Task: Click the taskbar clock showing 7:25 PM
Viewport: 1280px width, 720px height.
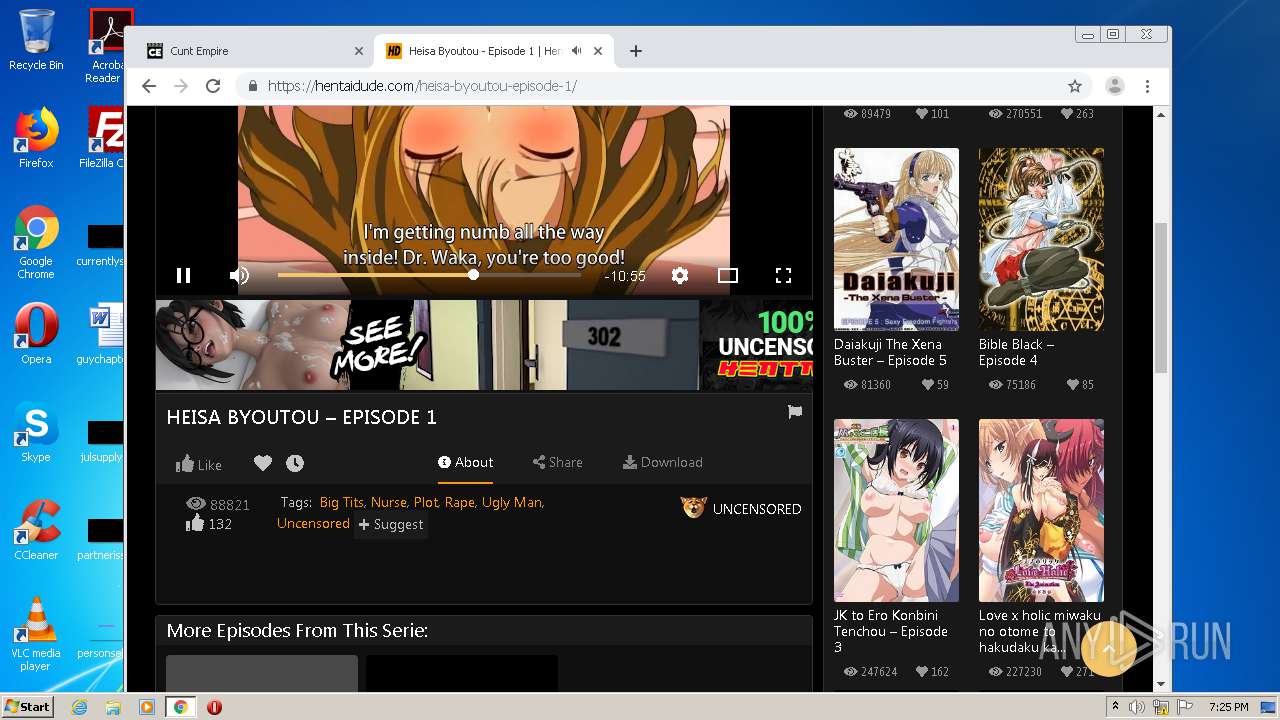Action: (x=1228, y=707)
